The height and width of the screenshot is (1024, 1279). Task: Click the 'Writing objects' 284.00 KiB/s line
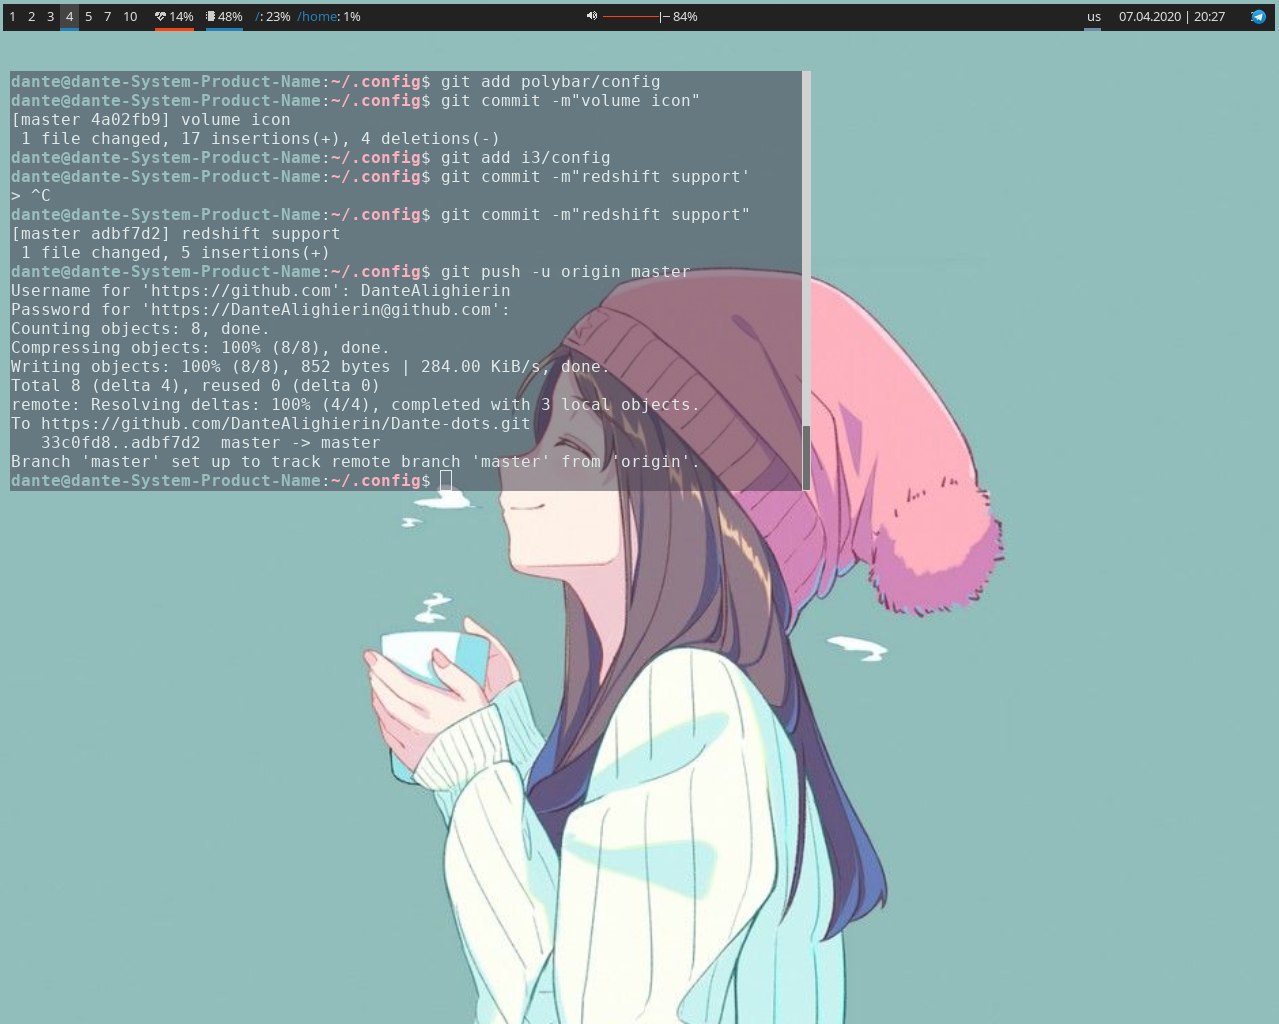(x=311, y=367)
